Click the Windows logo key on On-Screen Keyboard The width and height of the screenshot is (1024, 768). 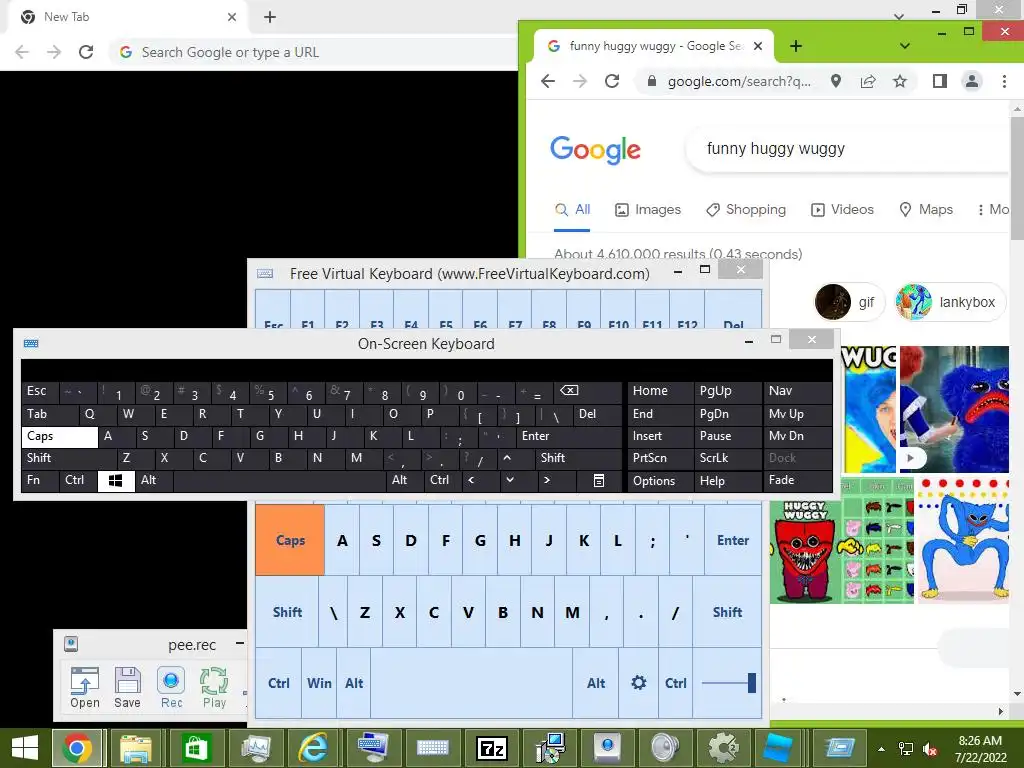click(116, 481)
